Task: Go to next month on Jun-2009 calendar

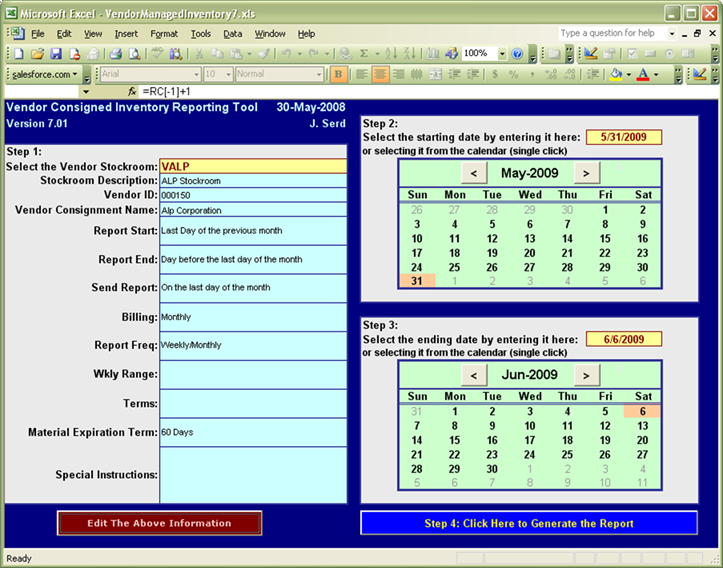Action: (586, 375)
